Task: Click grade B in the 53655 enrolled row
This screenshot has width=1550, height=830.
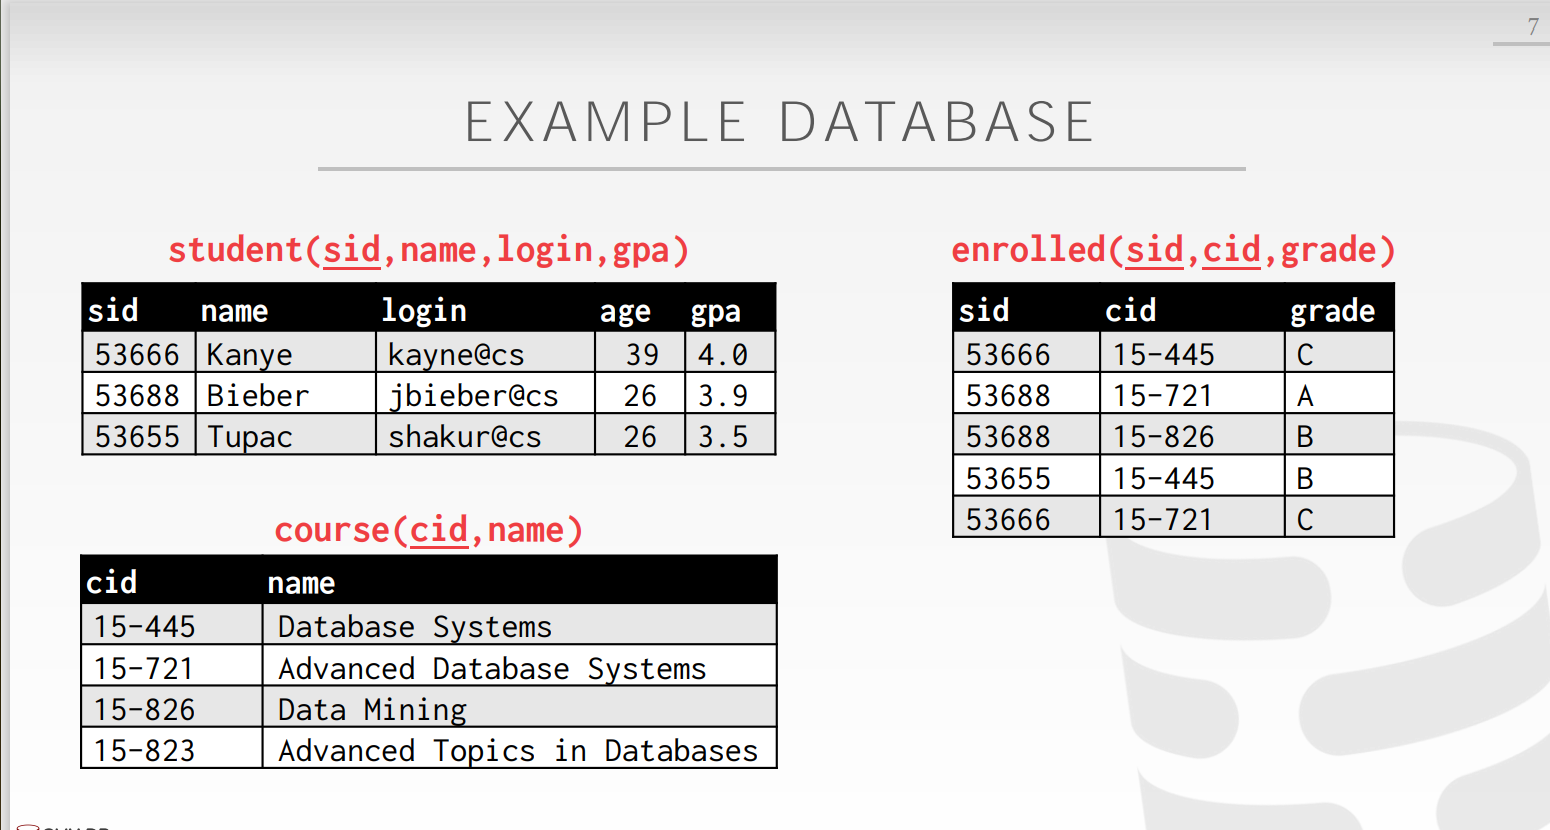Action: tap(1305, 479)
